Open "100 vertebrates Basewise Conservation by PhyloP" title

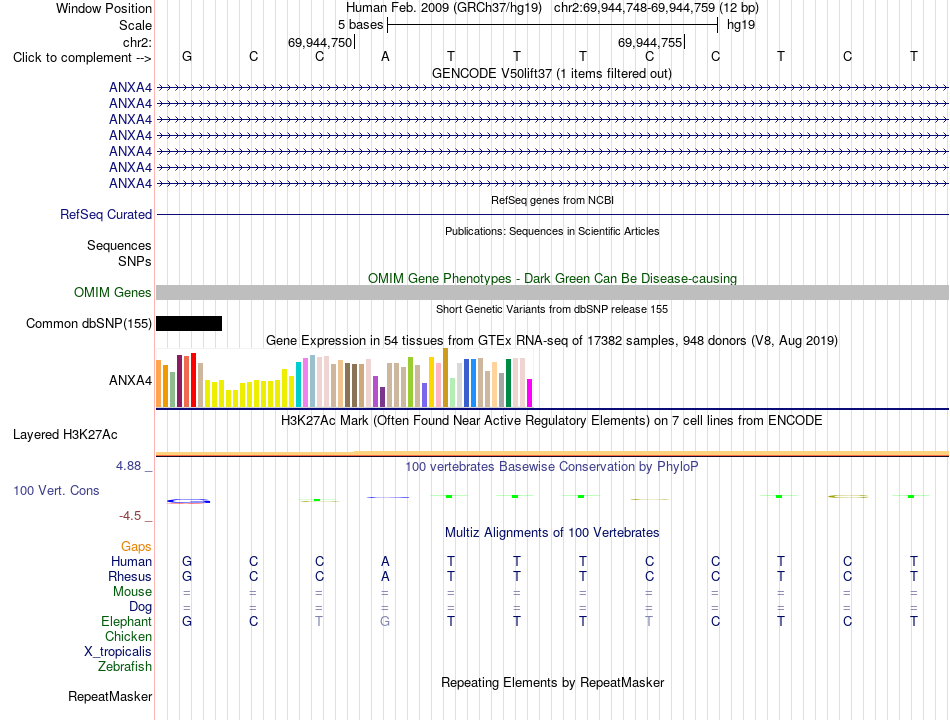coord(551,467)
